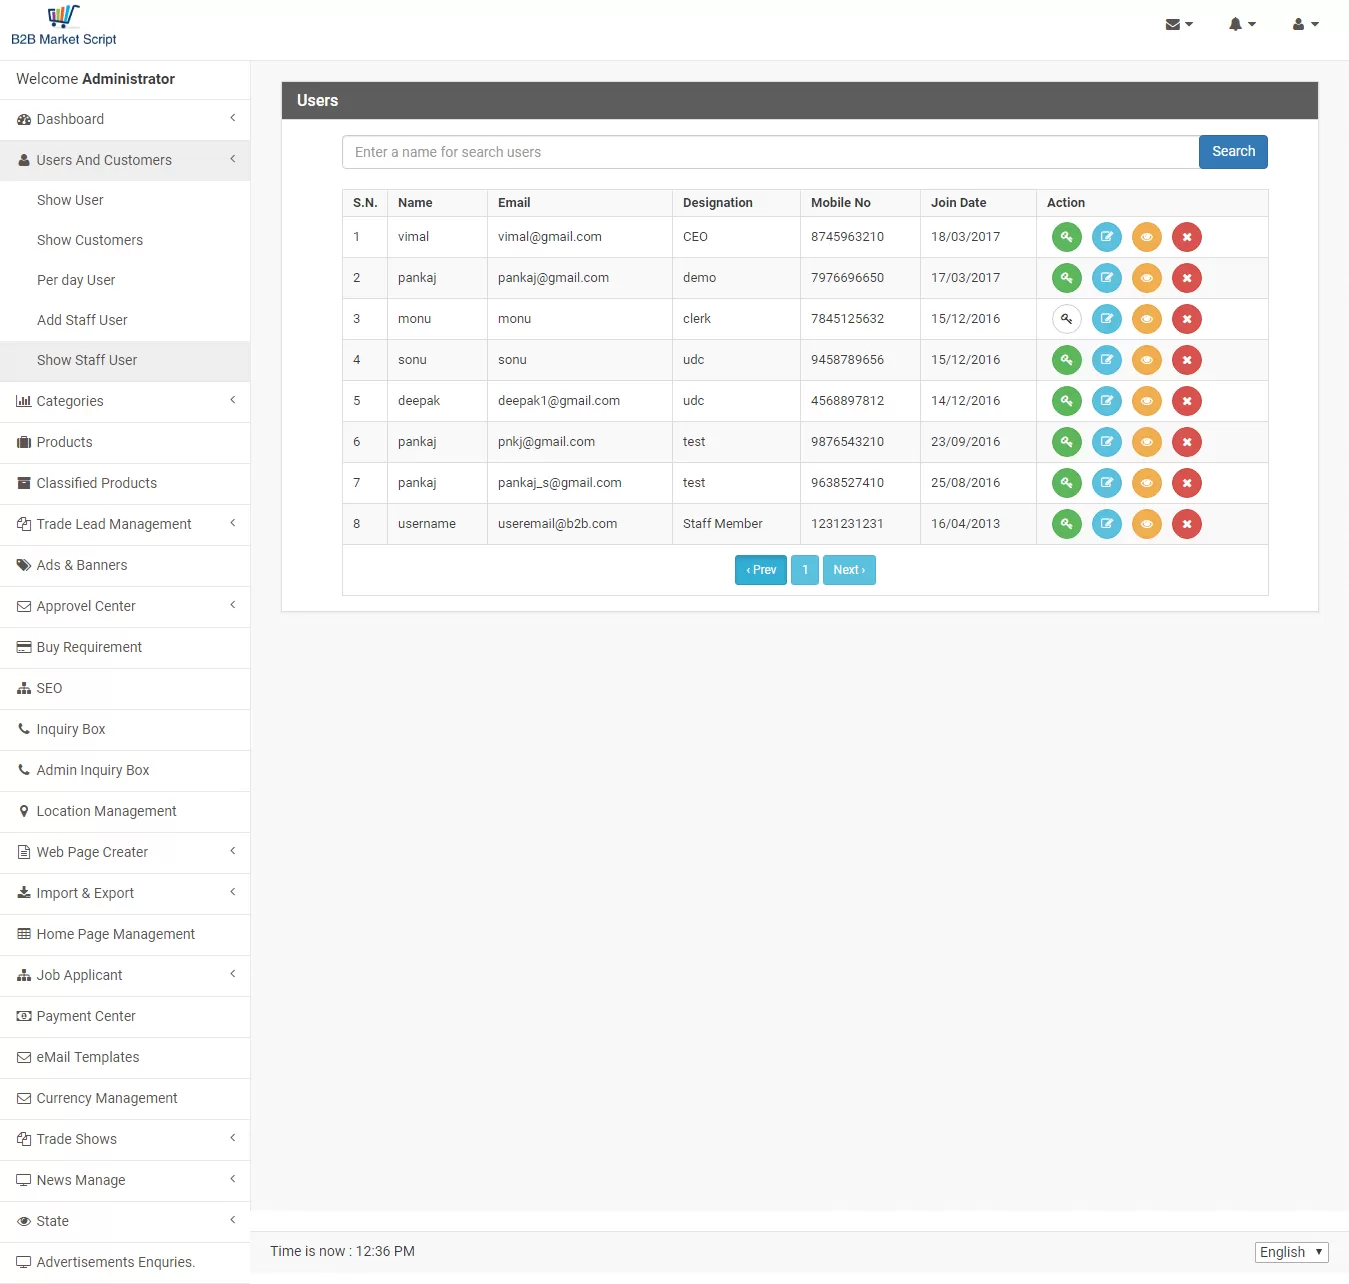The image size is (1349, 1284).
Task: Open the SEO sidebar item
Action: point(125,688)
